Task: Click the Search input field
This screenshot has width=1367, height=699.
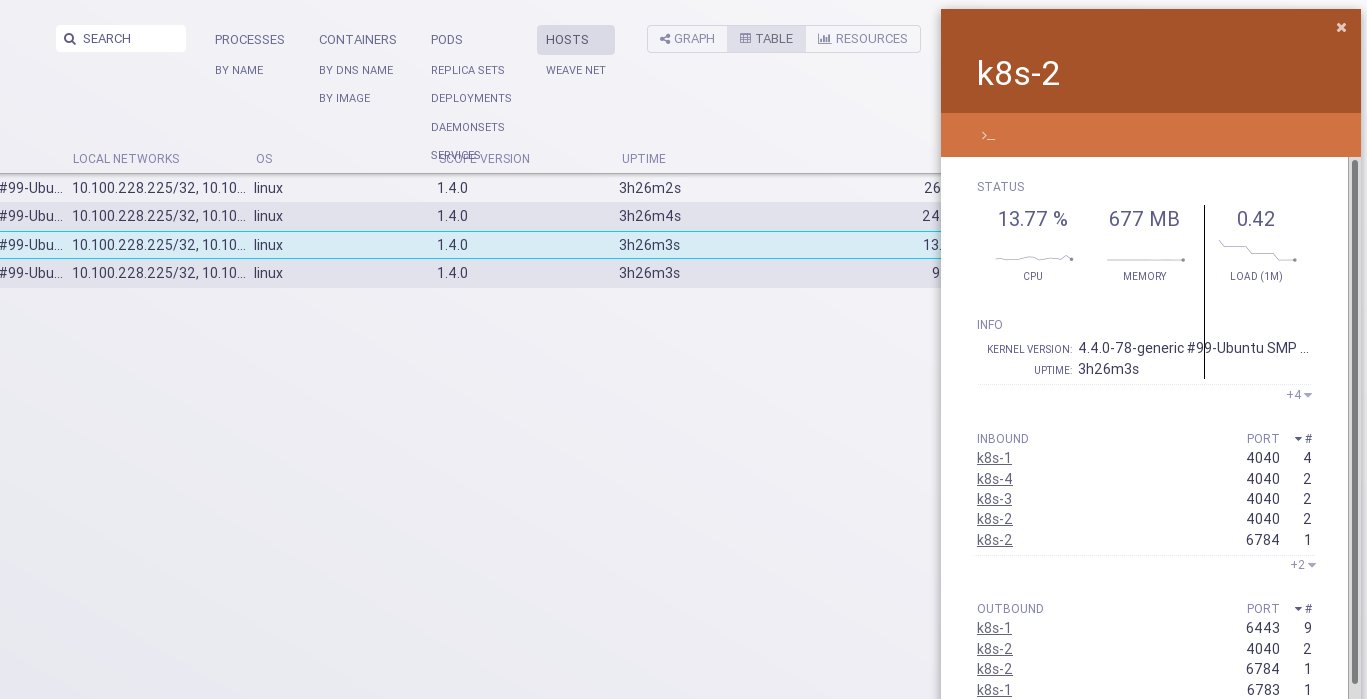Action: click(x=121, y=39)
